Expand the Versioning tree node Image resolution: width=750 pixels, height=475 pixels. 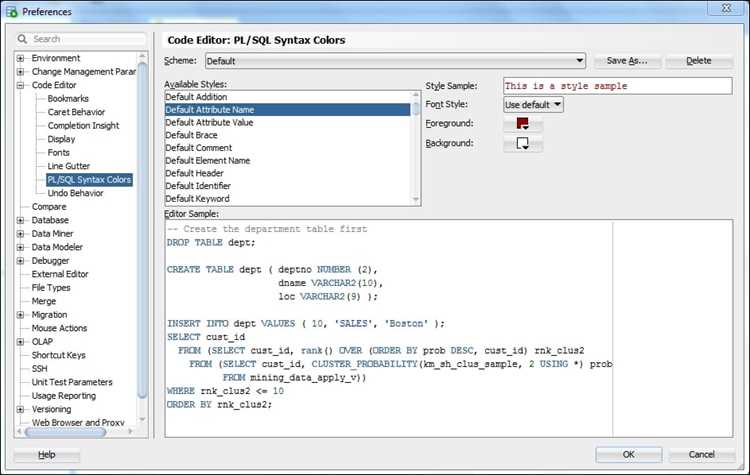[x=20, y=409]
